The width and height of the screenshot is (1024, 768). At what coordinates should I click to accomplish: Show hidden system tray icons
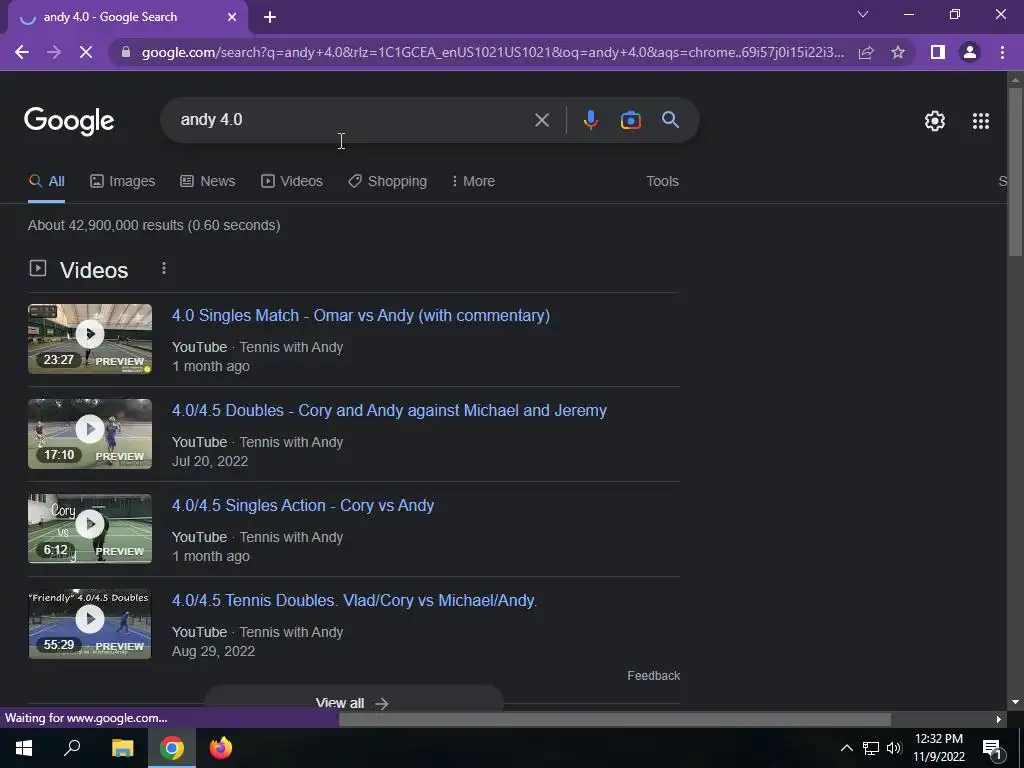pyautogui.click(x=846, y=748)
